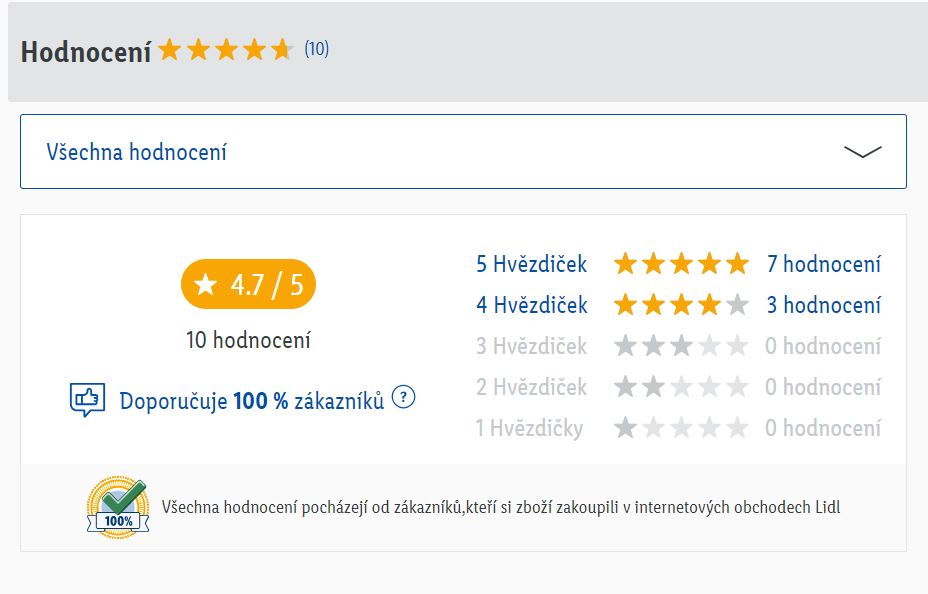928x594 pixels.
Task: Click the Hodnocení section heading
Action: pos(86,51)
